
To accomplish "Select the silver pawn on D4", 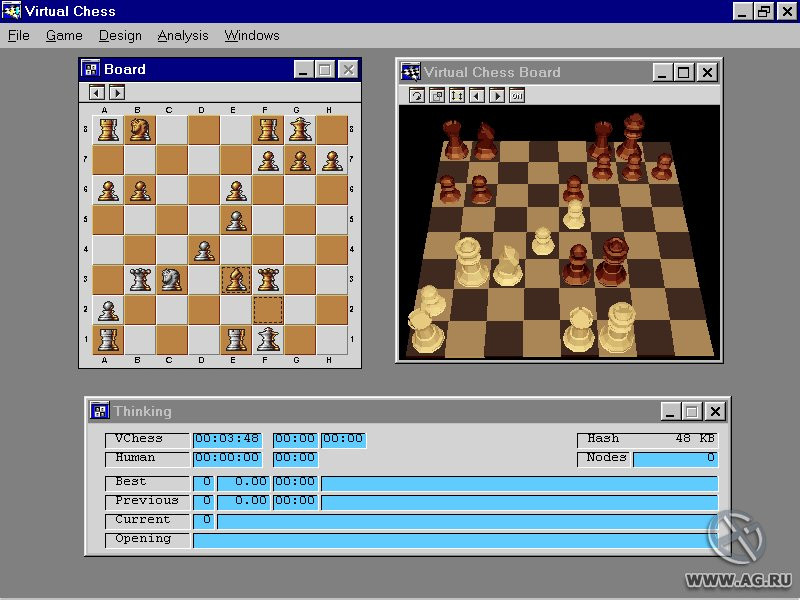I will pos(204,250).
